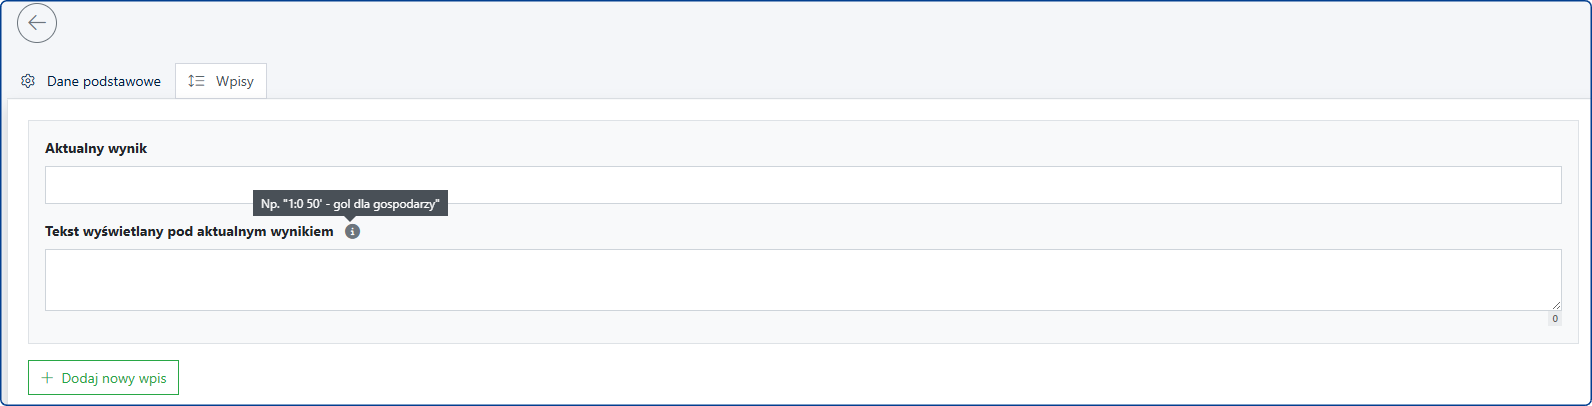1592x406 pixels.
Task: Click the info icon next to text label
Action: click(x=352, y=231)
